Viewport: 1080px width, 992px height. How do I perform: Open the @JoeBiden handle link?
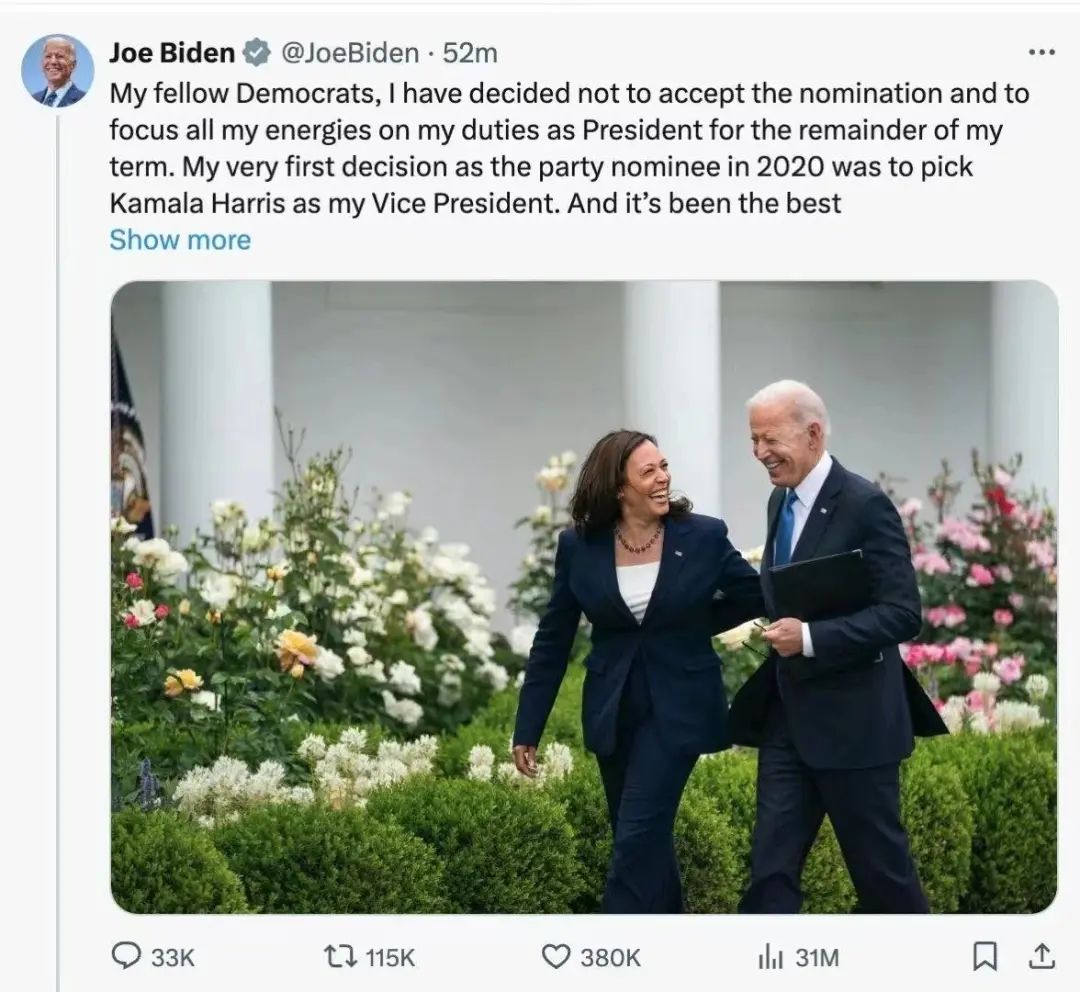coord(349,53)
